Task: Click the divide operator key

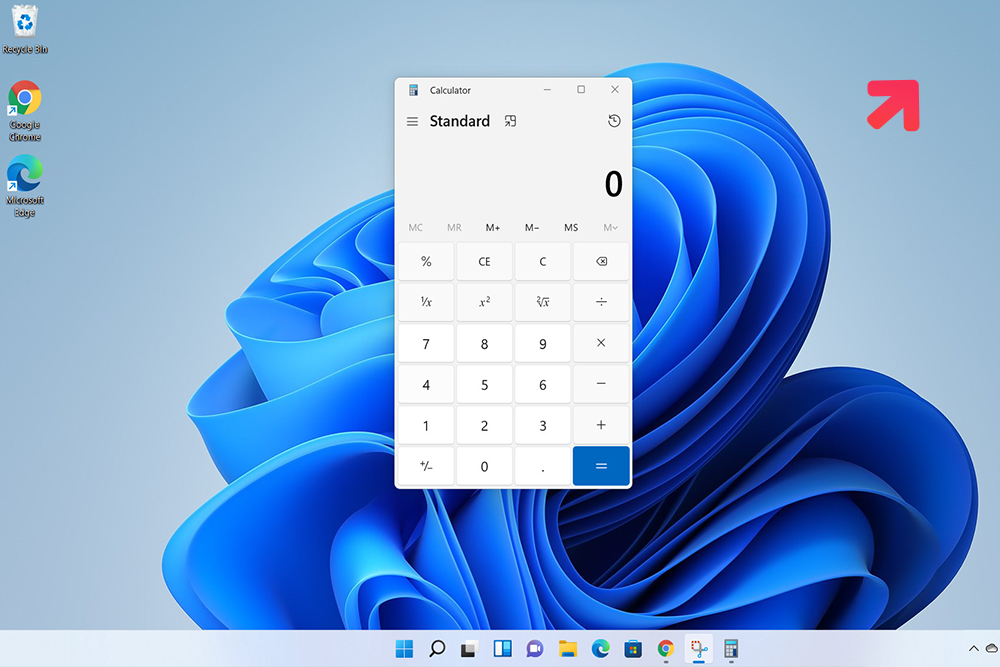Action: [x=601, y=302]
